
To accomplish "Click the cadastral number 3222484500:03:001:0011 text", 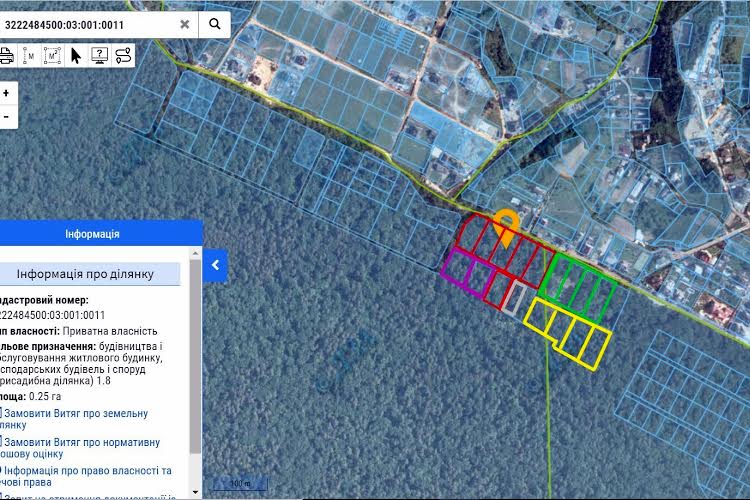I will (x=52, y=315).
